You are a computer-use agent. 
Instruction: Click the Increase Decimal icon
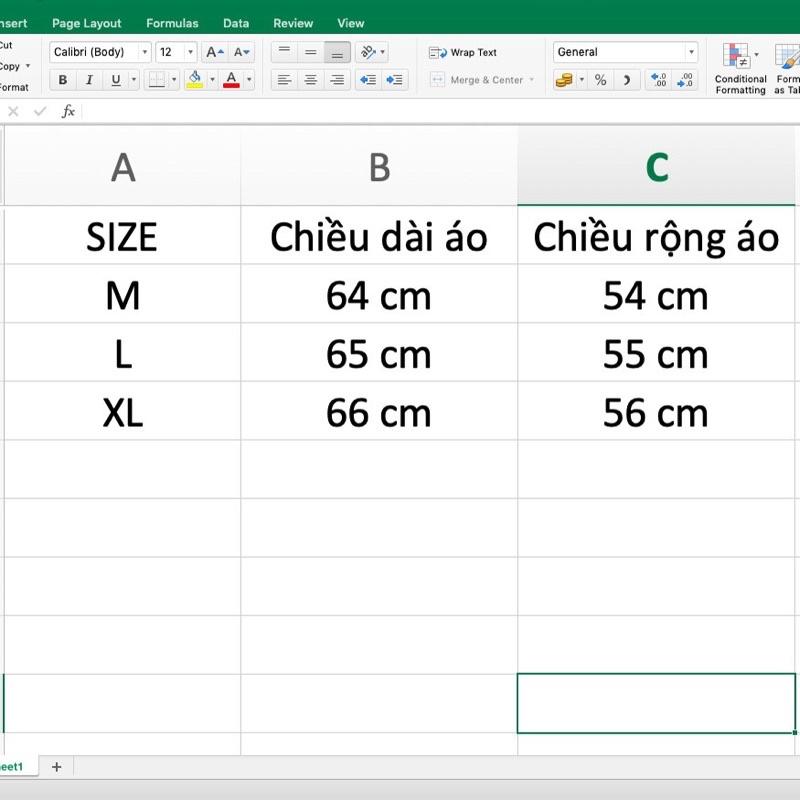pyautogui.click(x=658, y=80)
